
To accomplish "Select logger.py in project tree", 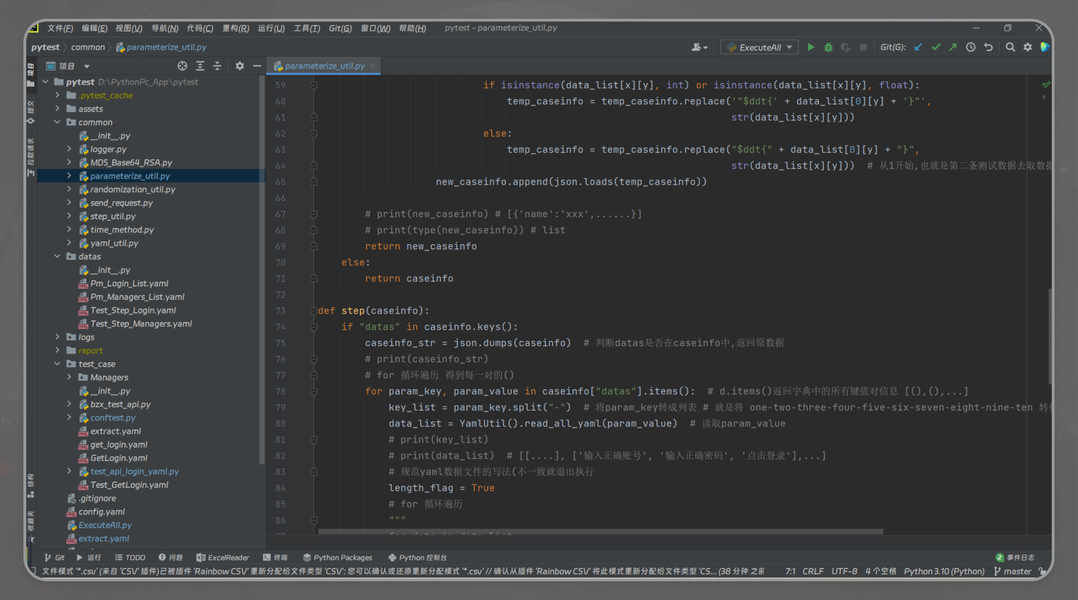I will coord(109,149).
